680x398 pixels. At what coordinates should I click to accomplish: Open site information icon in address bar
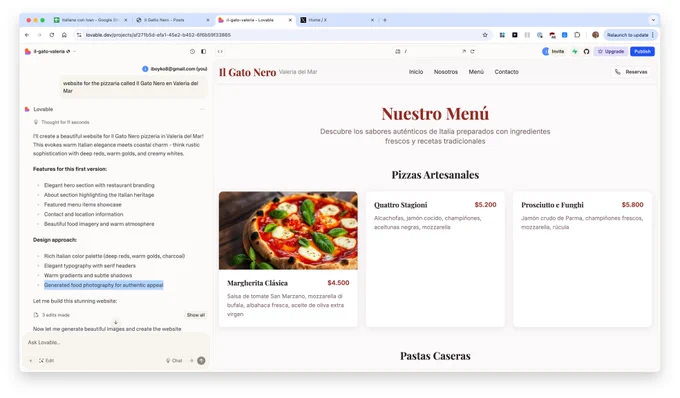79,35
